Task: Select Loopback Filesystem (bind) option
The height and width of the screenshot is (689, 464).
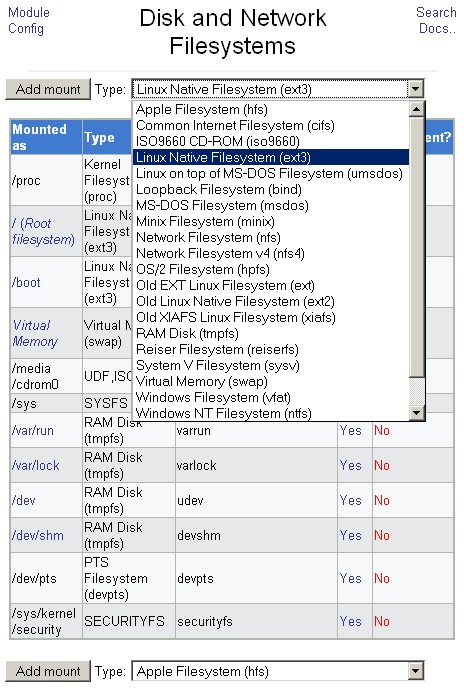Action: coord(271,189)
